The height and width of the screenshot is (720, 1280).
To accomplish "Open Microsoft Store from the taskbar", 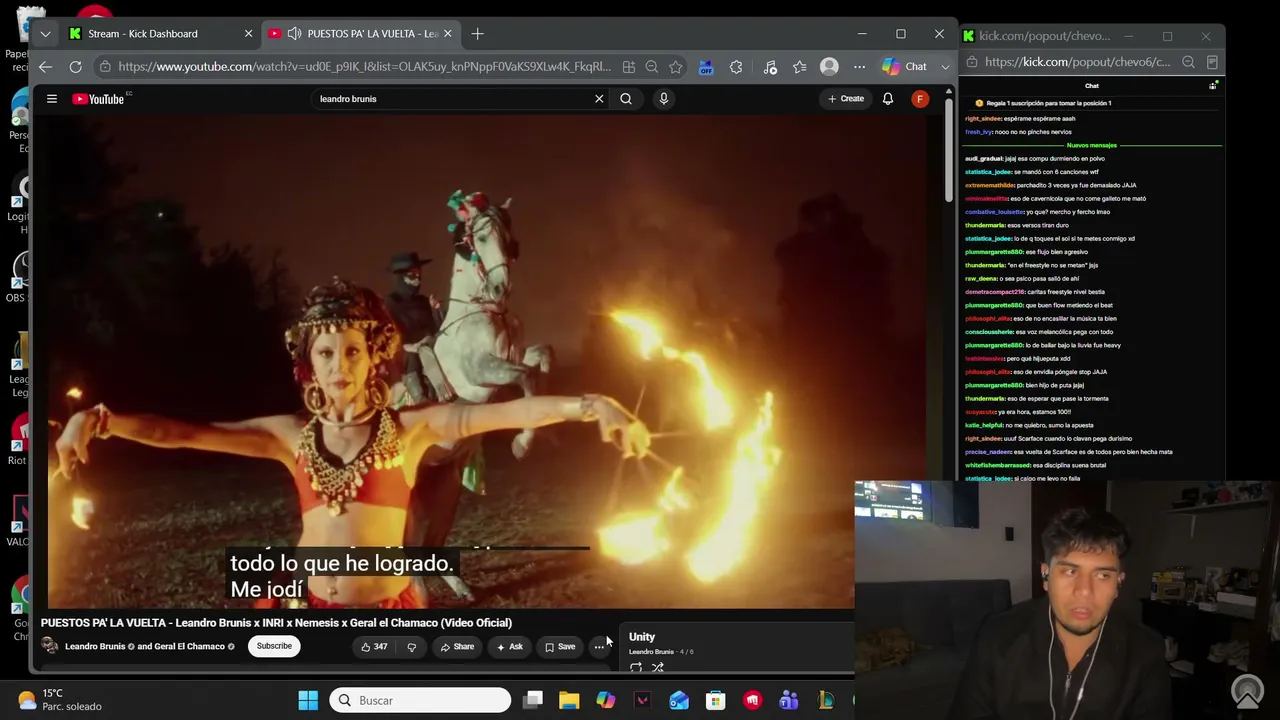I will click(715, 701).
